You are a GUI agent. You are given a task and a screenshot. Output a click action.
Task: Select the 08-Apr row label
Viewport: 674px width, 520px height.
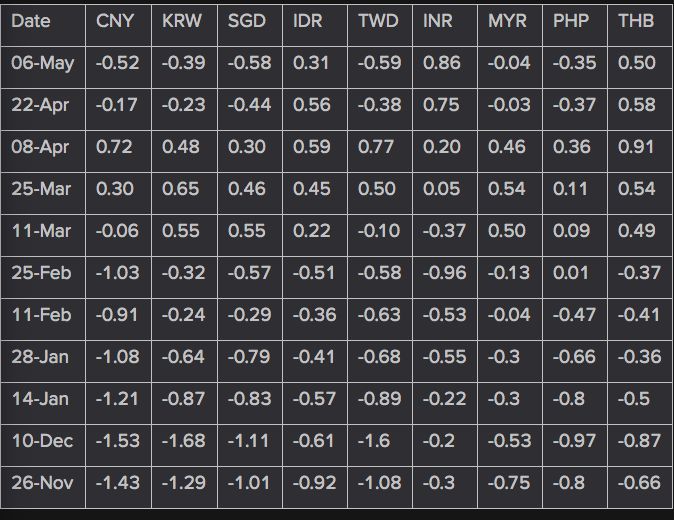[x=40, y=147]
